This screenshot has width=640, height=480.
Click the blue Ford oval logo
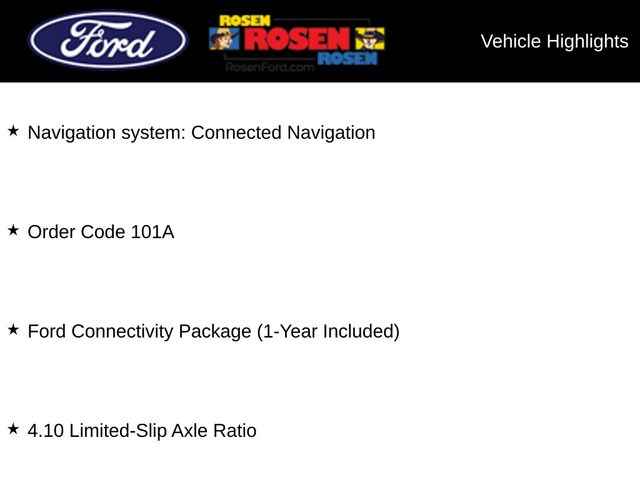[x=108, y=41]
